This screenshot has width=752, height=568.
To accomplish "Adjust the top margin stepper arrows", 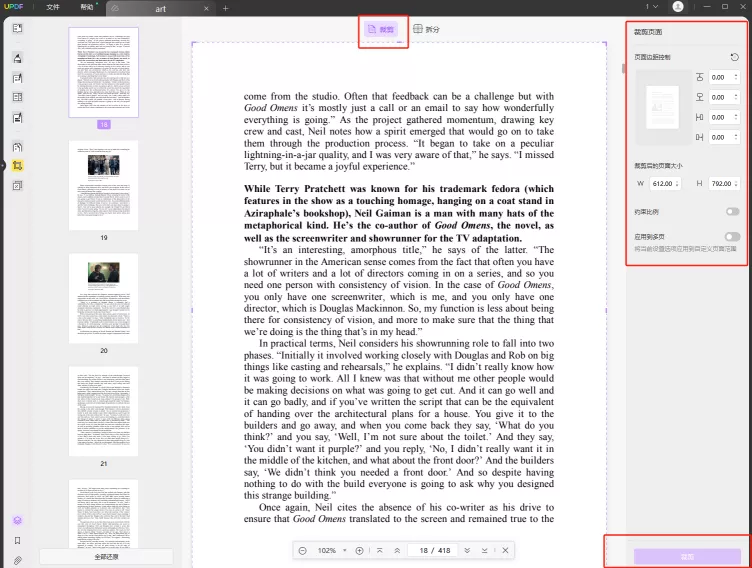I will tap(736, 77).
